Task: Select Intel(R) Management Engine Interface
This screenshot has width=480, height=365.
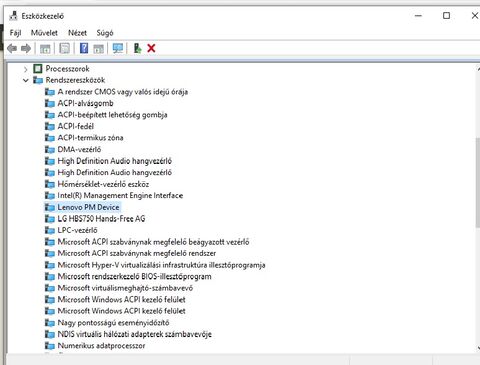Action: click(x=120, y=196)
